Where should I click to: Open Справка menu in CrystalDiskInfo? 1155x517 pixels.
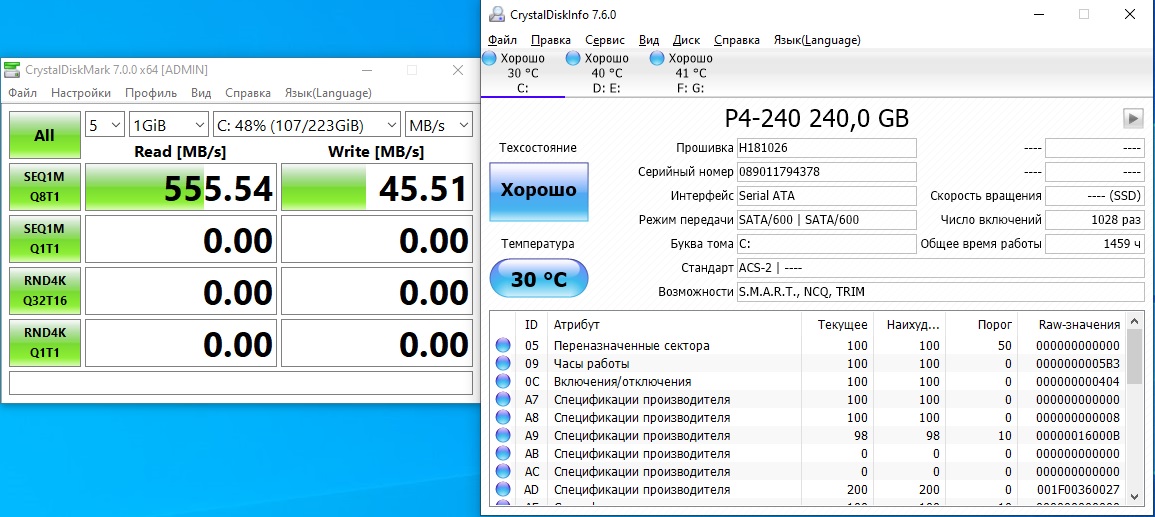tap(737, 40)
